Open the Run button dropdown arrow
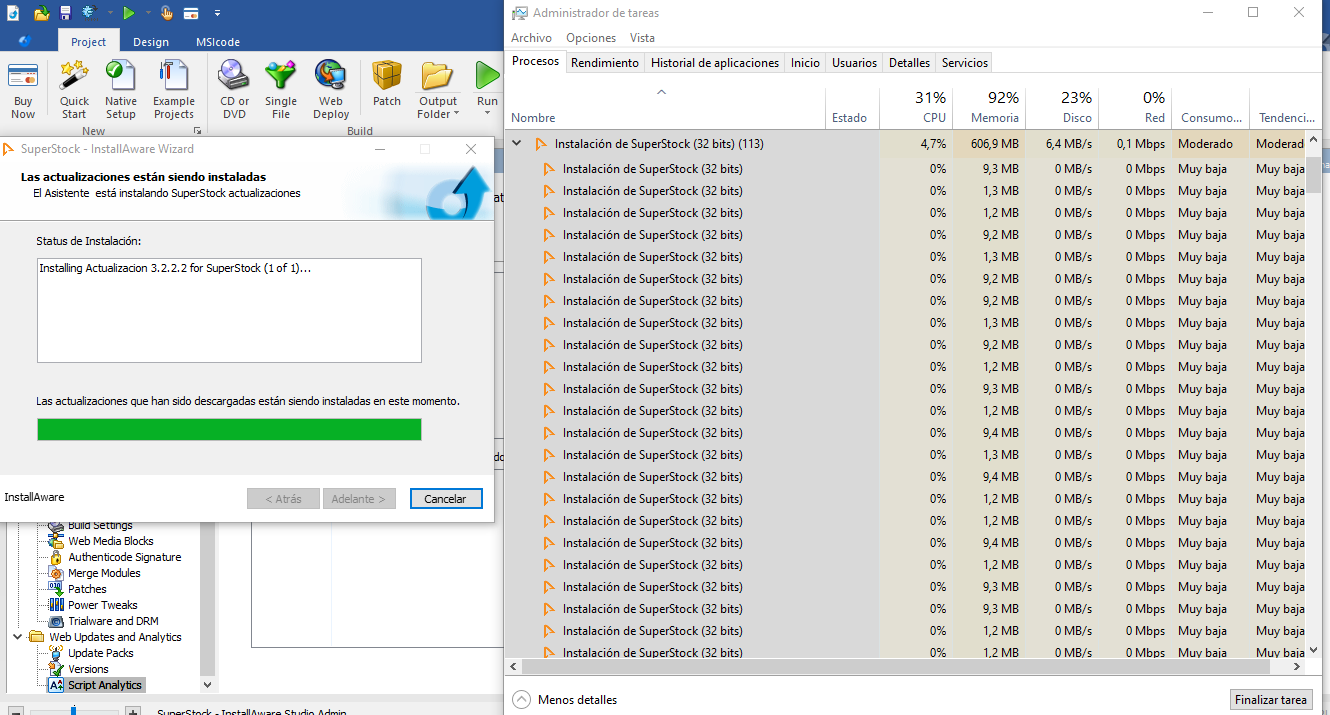1330x715 pixels. point(487,114)
